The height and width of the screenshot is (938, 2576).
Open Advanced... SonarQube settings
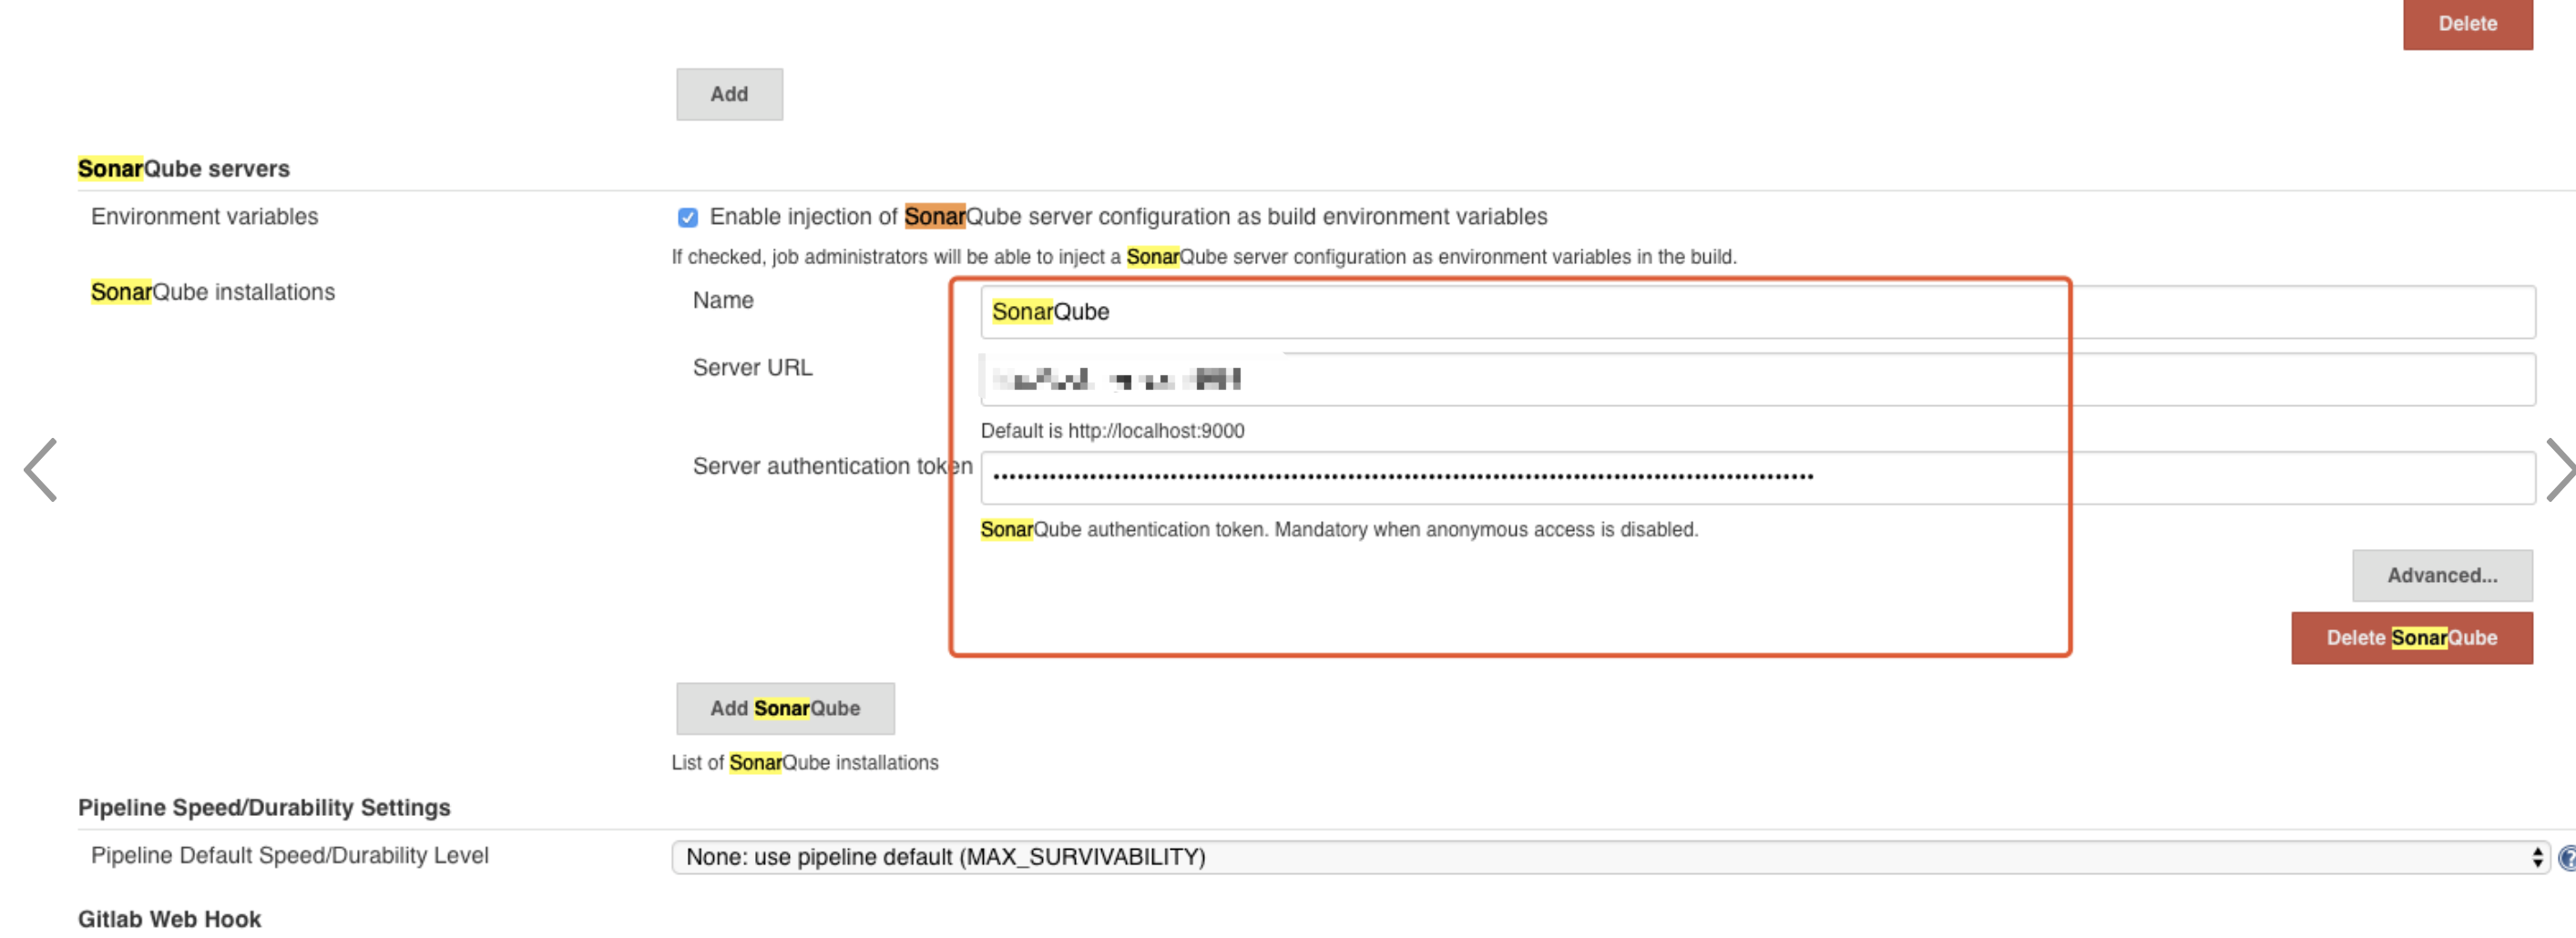point(2441,575)
